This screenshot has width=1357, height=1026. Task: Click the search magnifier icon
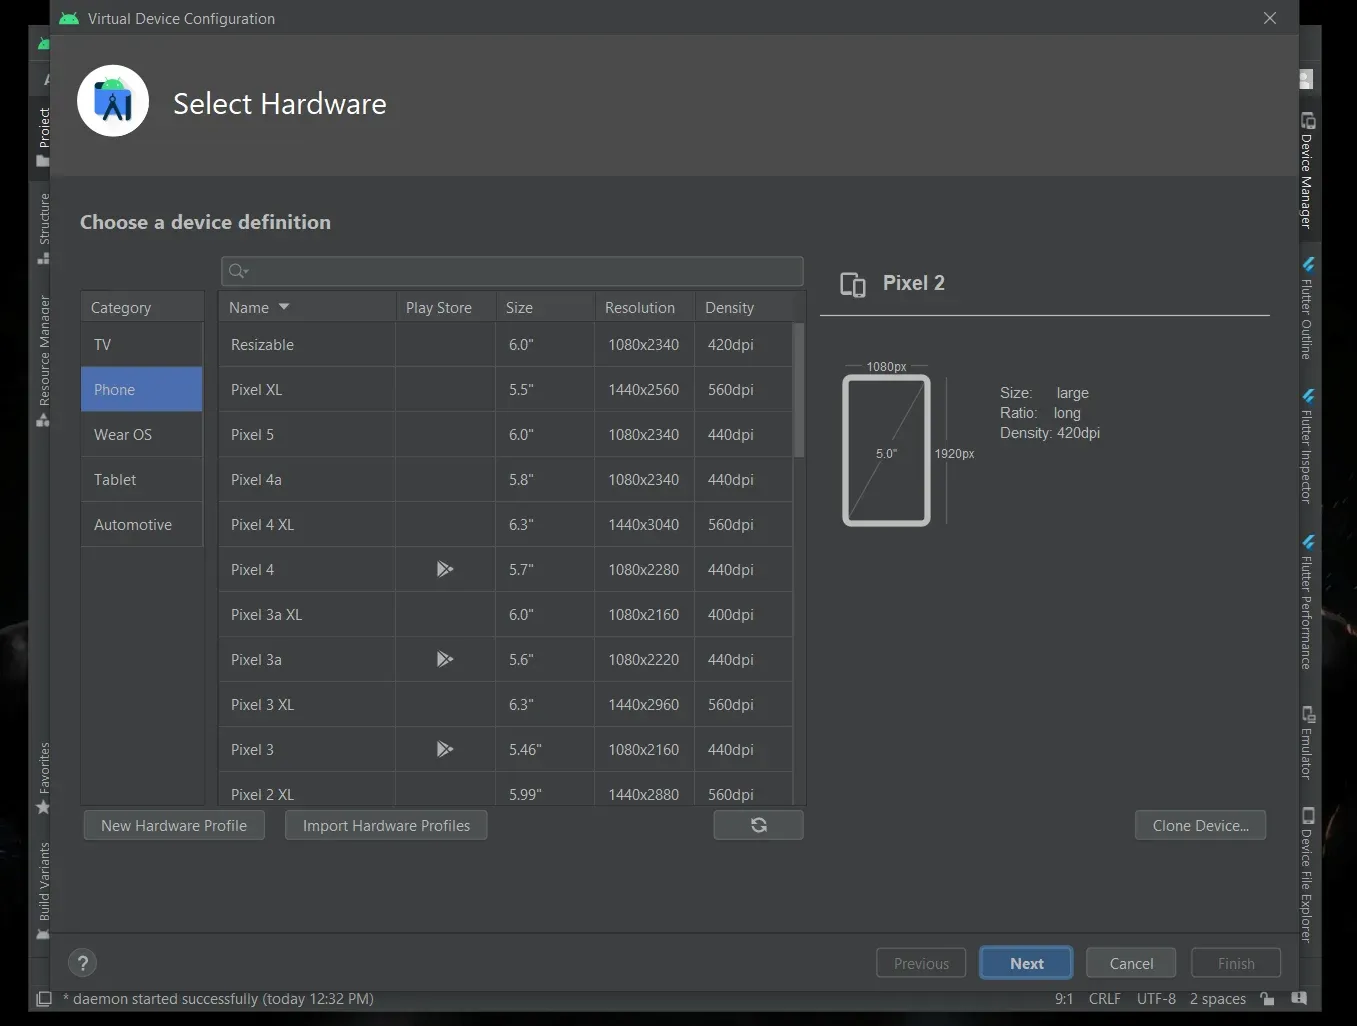click(238, 271)
